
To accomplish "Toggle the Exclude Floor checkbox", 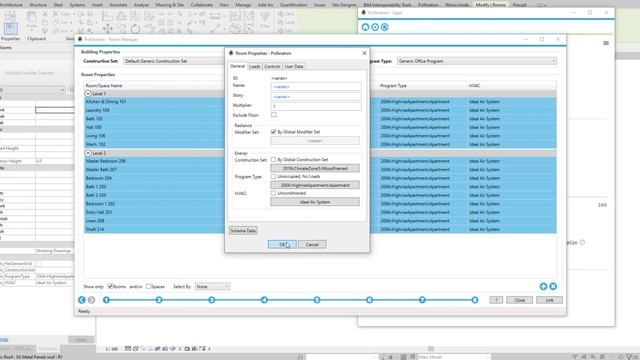I will click(274, 115).
